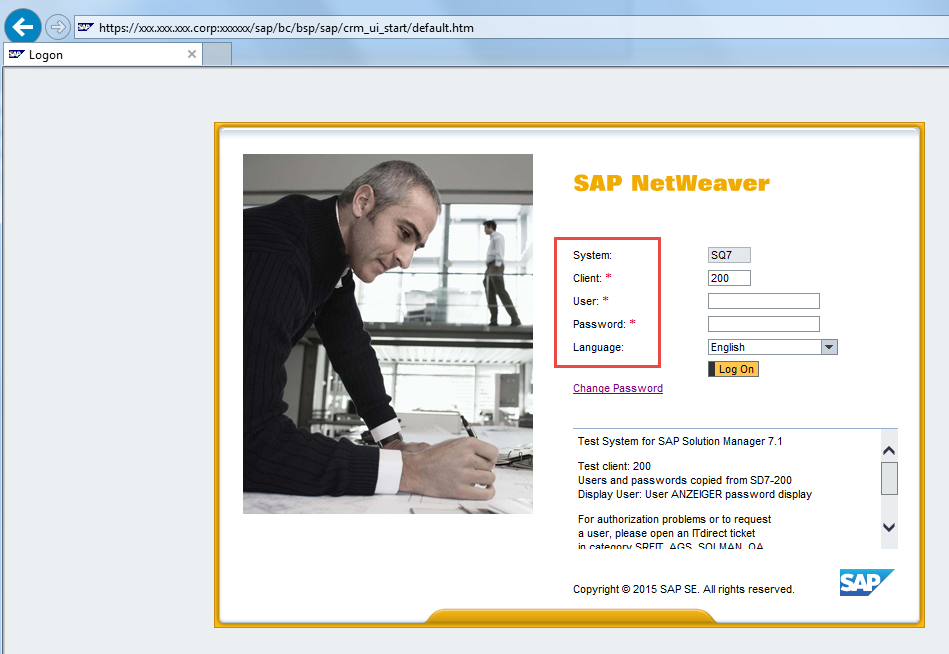Open a new blank browser tab
This screenshot has height=654, width=949.
(217, 54)
